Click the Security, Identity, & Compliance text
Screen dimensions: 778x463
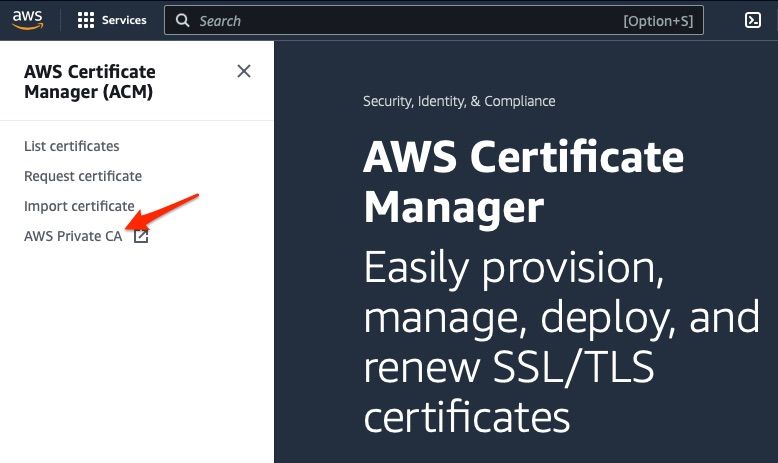pos(459,101)
